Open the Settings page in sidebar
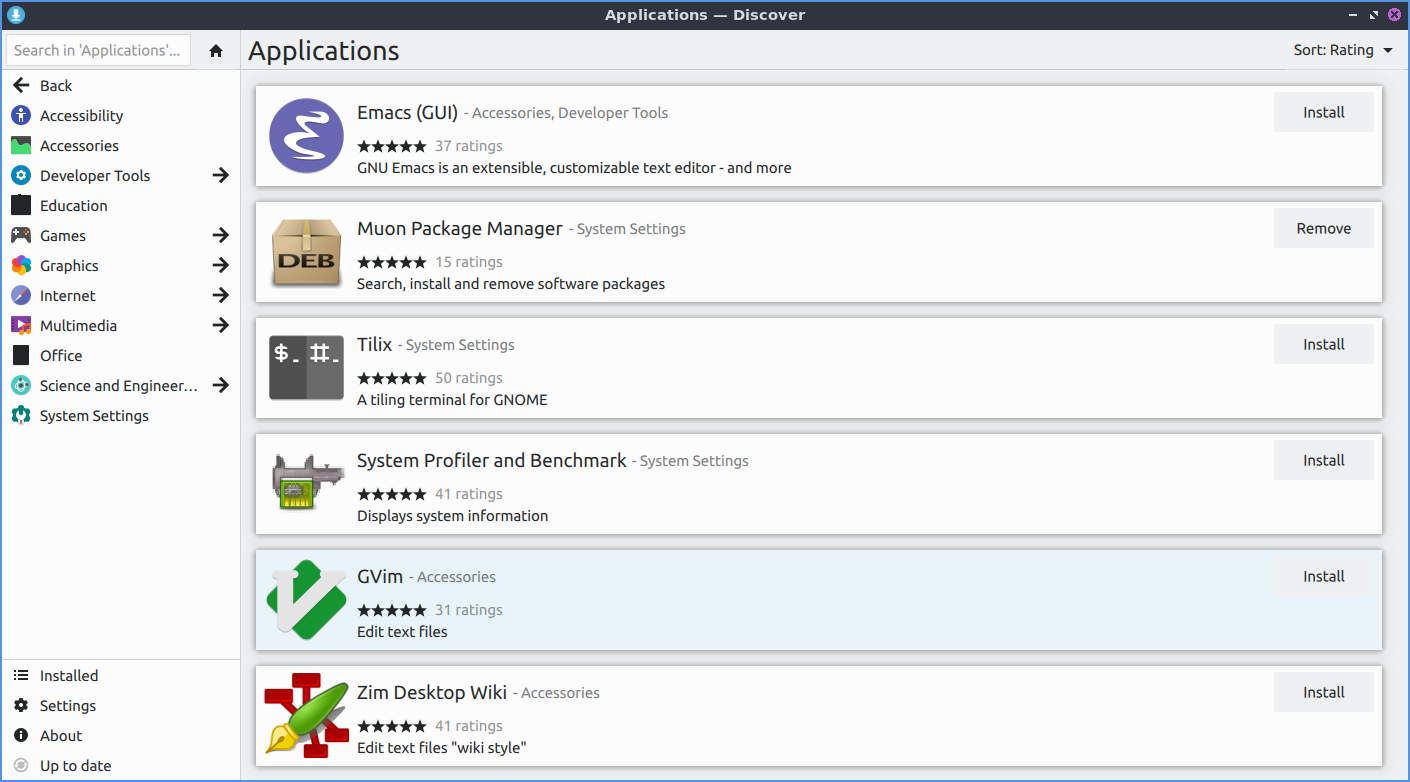1410x782 pixels. point(67,706)
